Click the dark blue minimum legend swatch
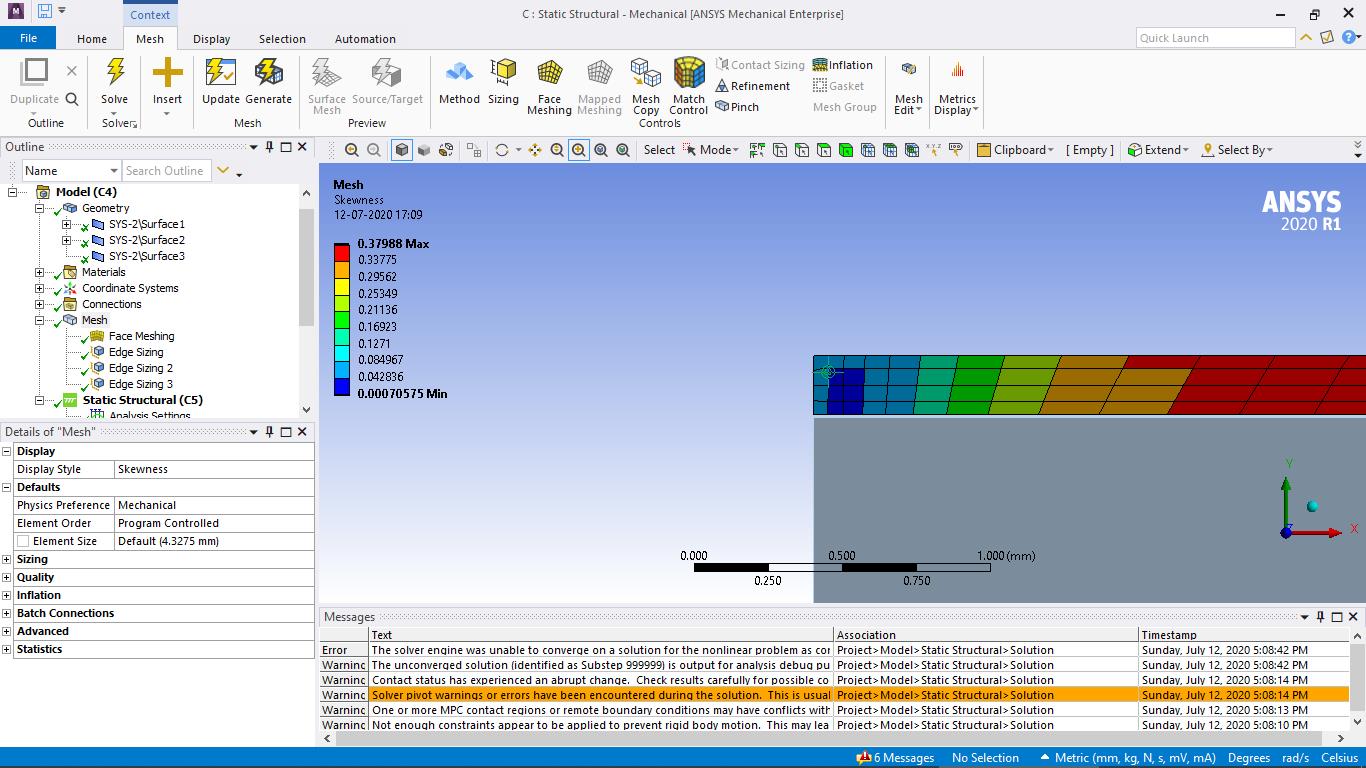This screenshot has width=1366, height=768. coord(342,387)
